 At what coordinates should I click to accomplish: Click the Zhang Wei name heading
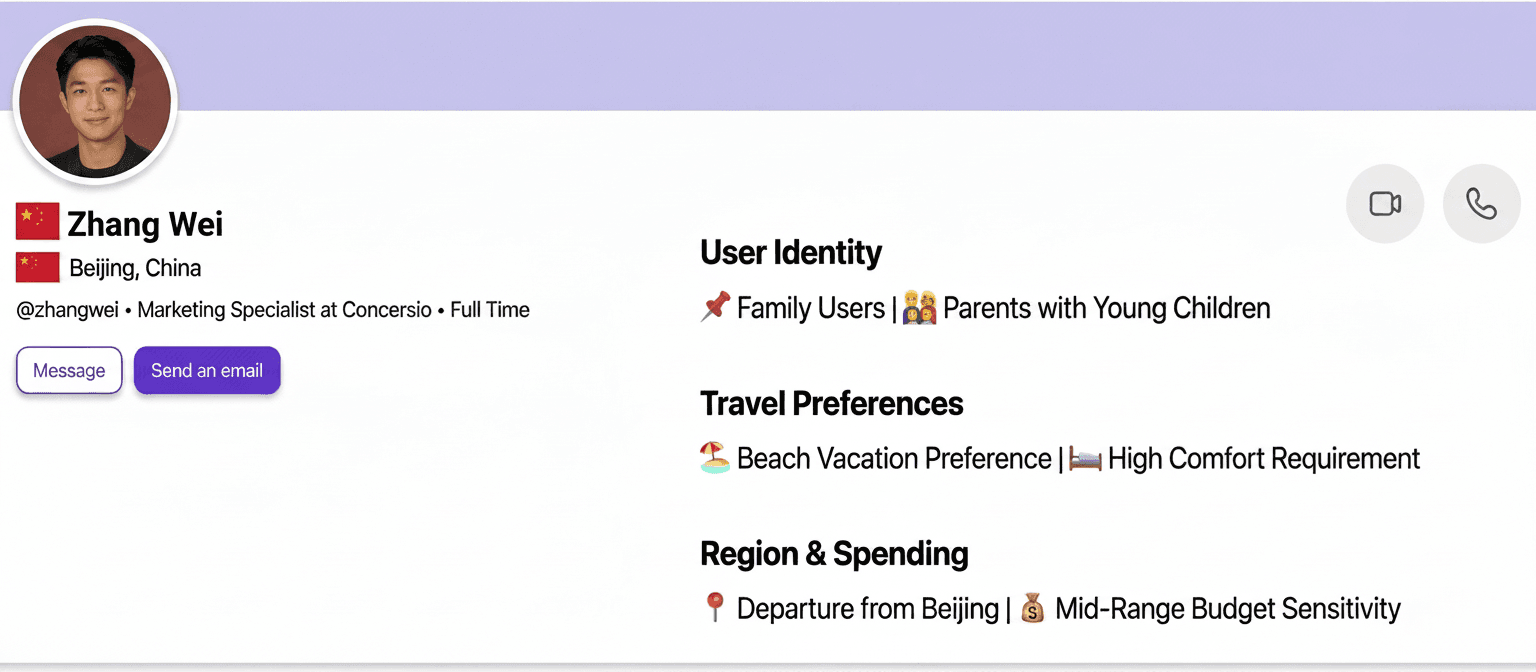click(145, 223)
